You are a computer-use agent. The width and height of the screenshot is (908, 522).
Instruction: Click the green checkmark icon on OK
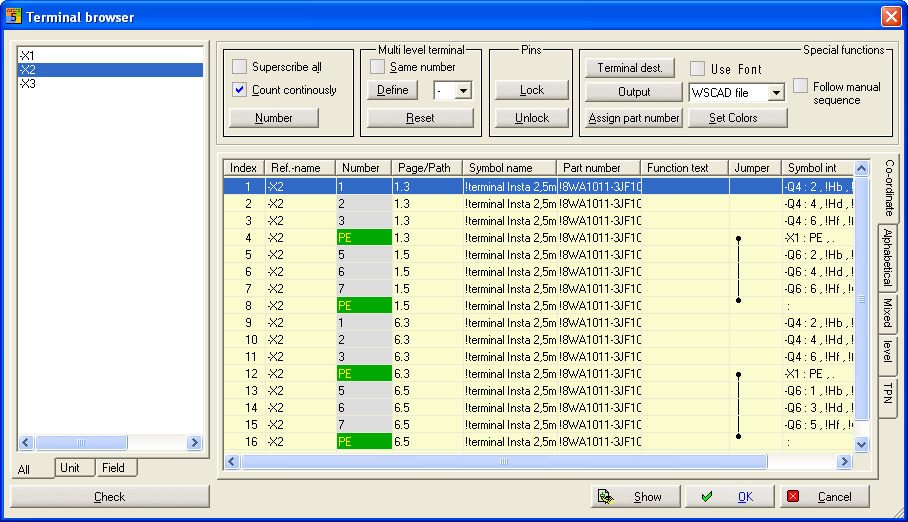pos(706,497)
